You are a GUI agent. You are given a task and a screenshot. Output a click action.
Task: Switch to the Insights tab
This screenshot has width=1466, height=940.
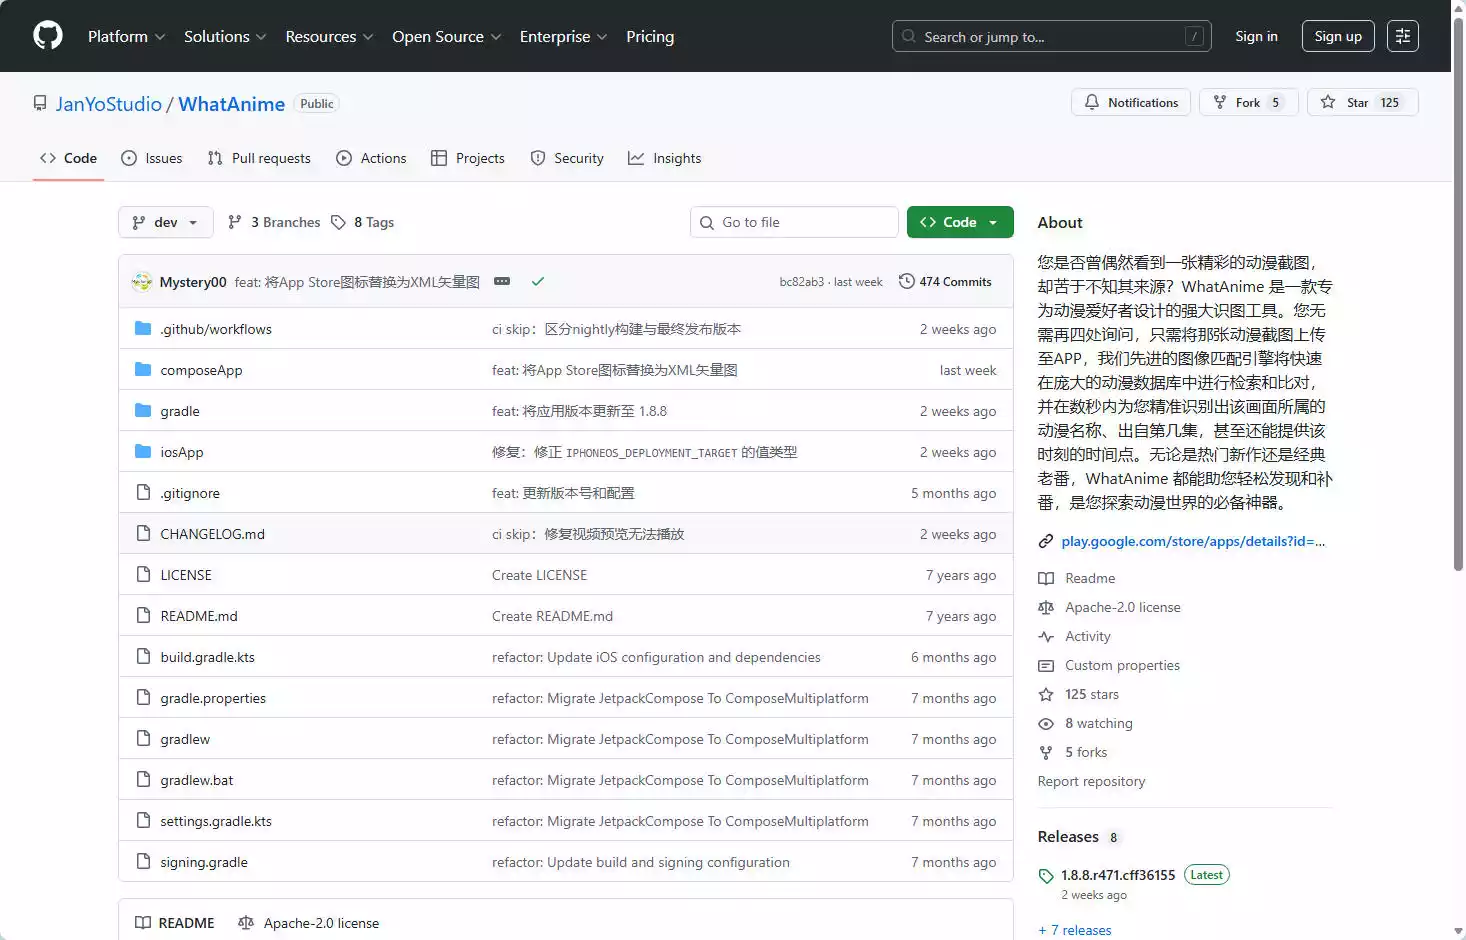[x=665, y=158]
